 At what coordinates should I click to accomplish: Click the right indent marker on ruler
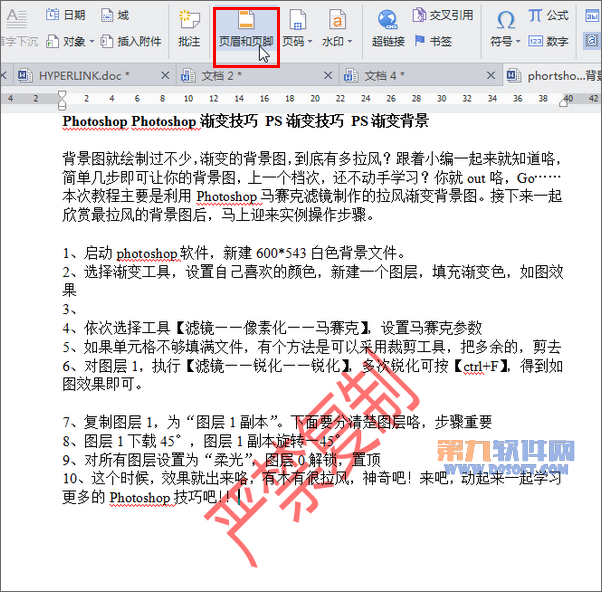tap(564, 102)
